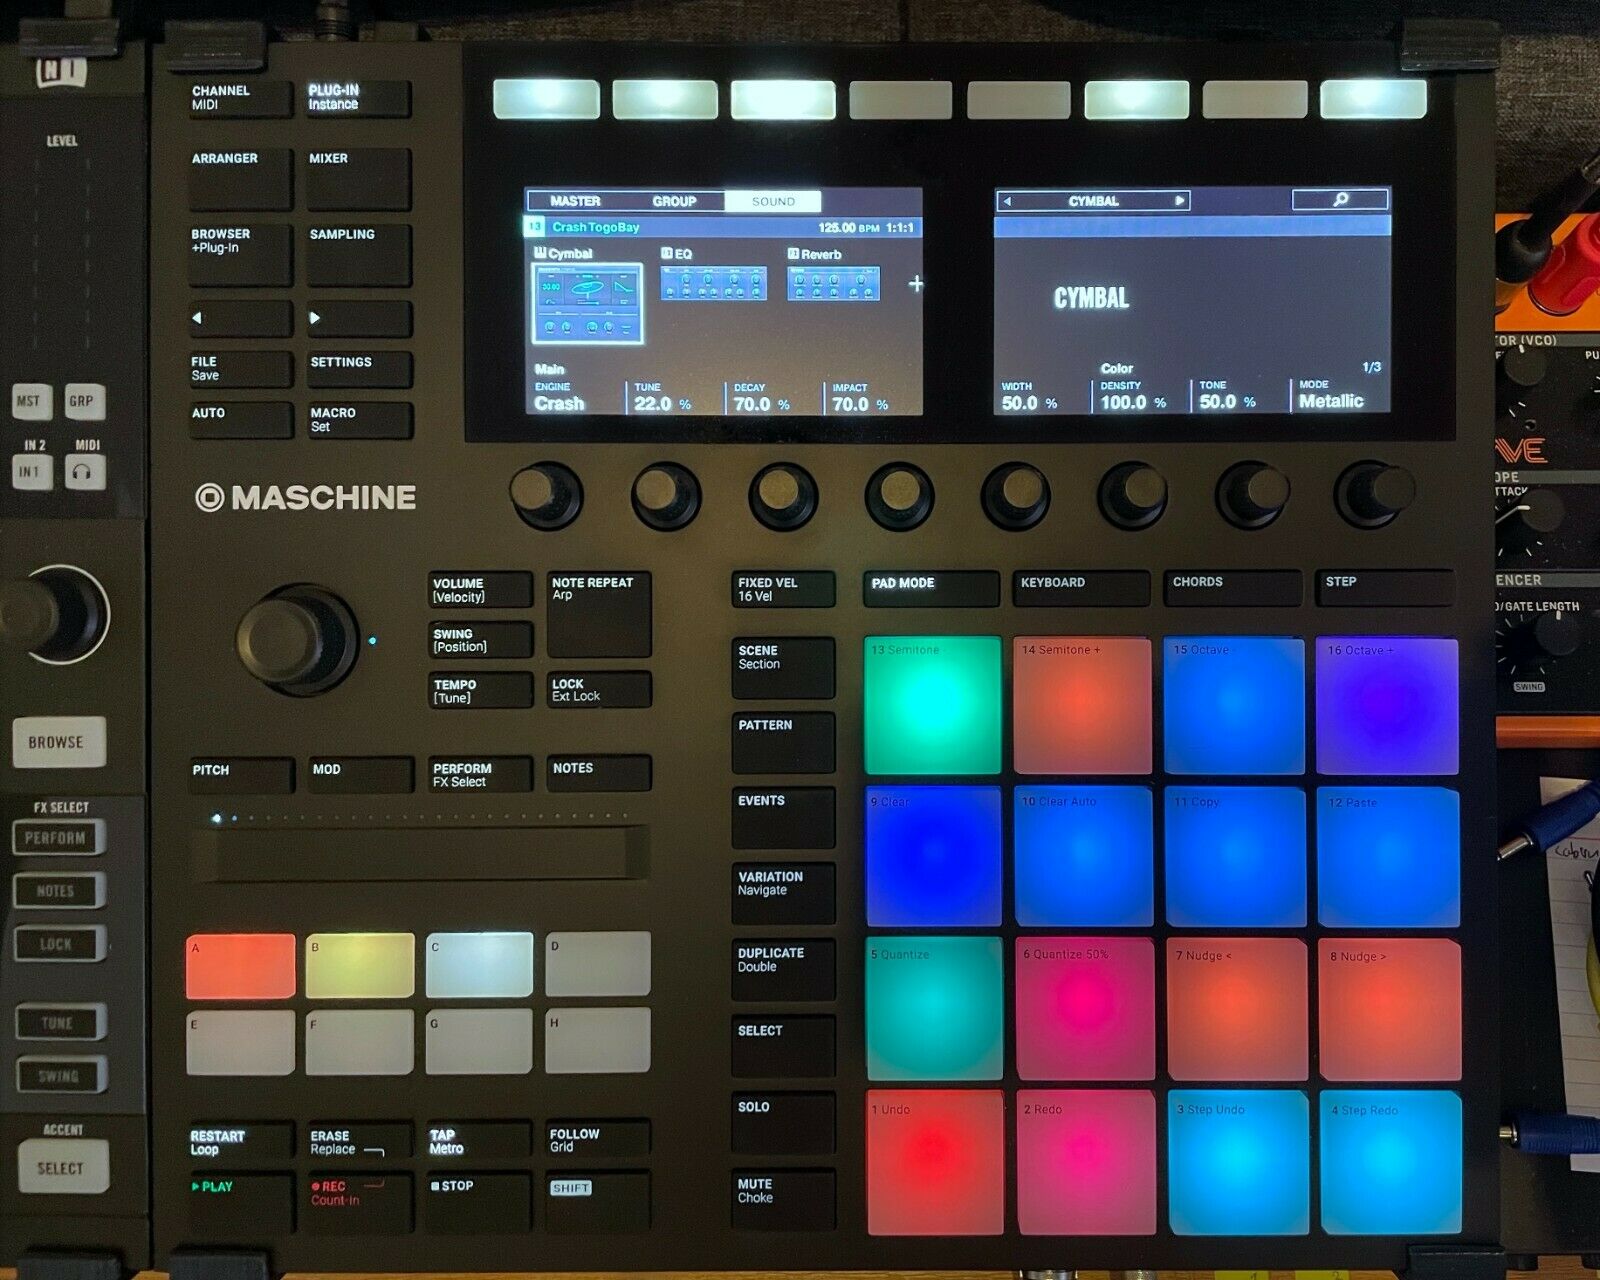Hit FILE Save button
The height and width of the screenshot is (1280, 1600).
pos(240,368)
